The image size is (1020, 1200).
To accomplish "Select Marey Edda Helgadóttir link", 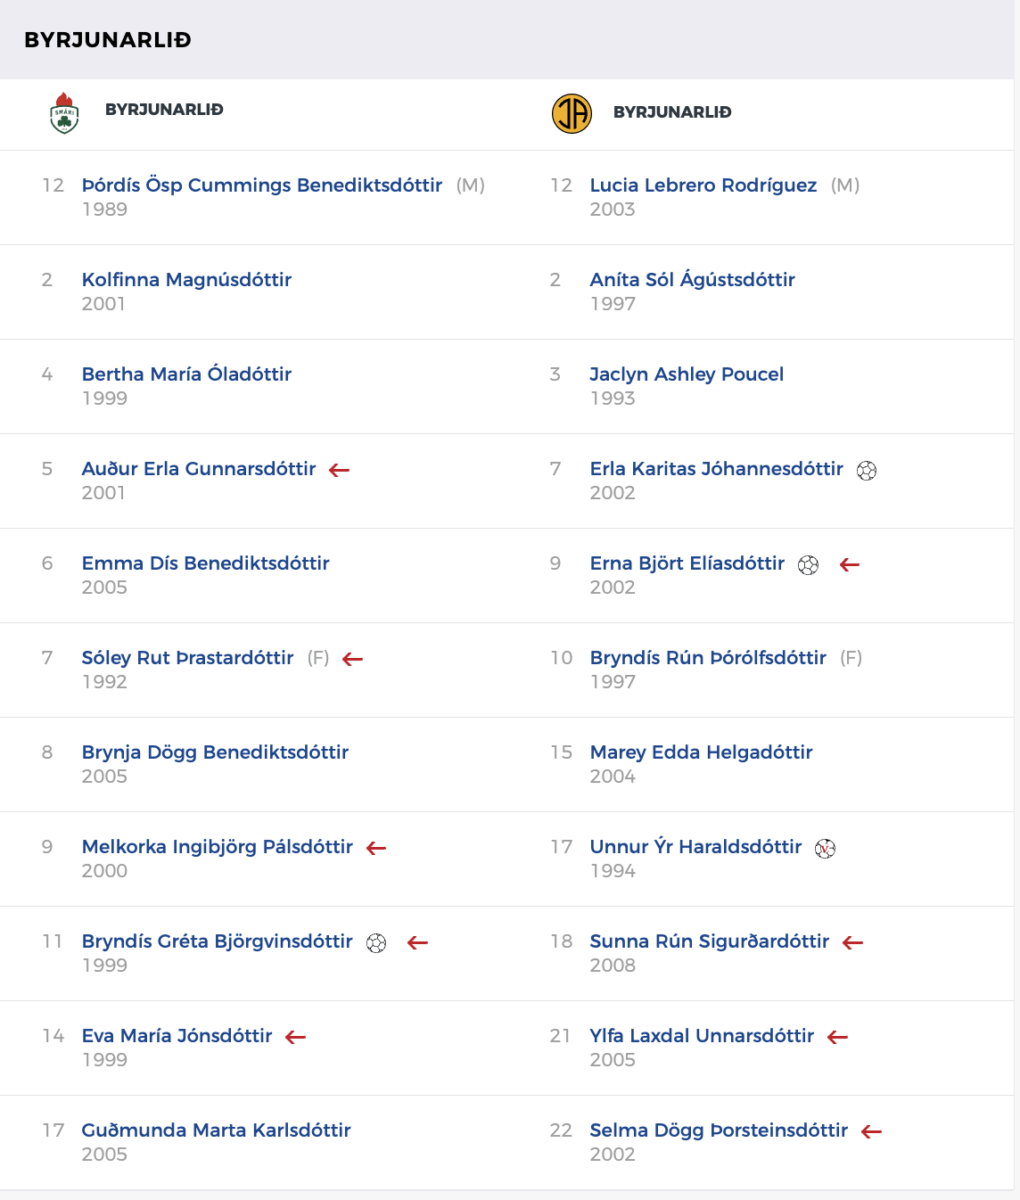I will coord(701,752).
